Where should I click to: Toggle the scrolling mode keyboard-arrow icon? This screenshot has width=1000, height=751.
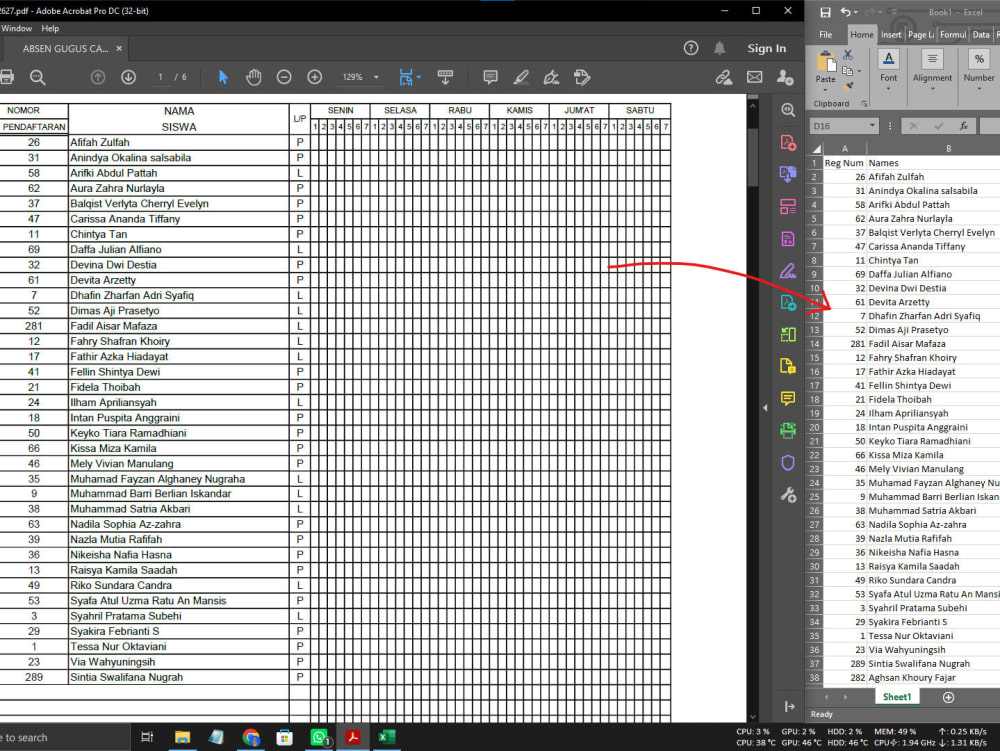pyautogui.click(x=445, y=77)
